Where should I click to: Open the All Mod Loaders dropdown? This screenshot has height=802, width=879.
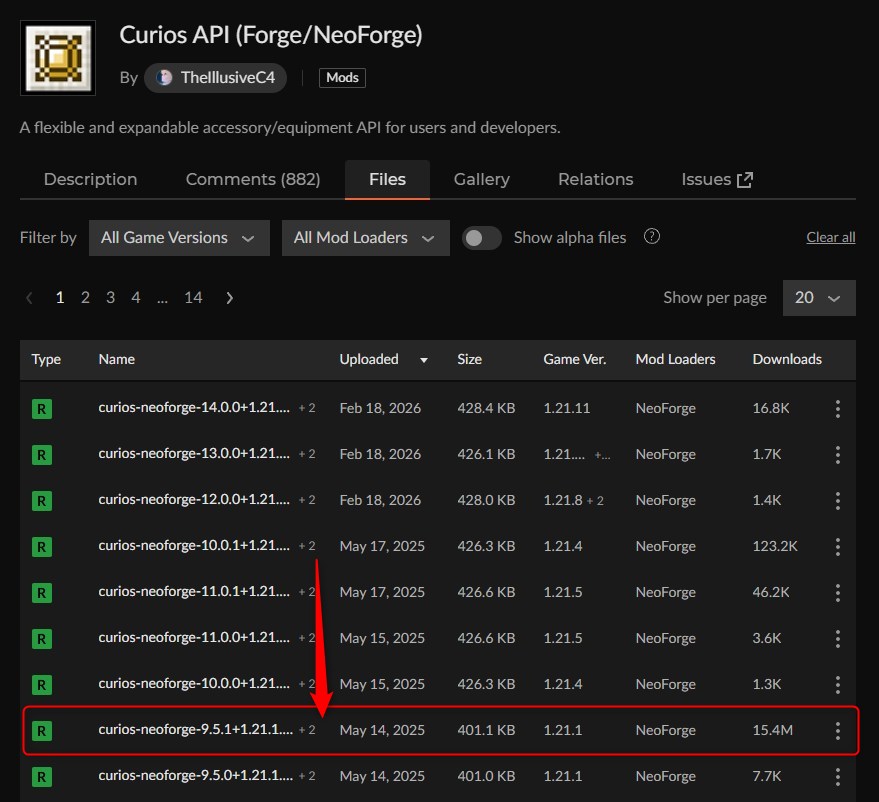[x=365, y=238]
